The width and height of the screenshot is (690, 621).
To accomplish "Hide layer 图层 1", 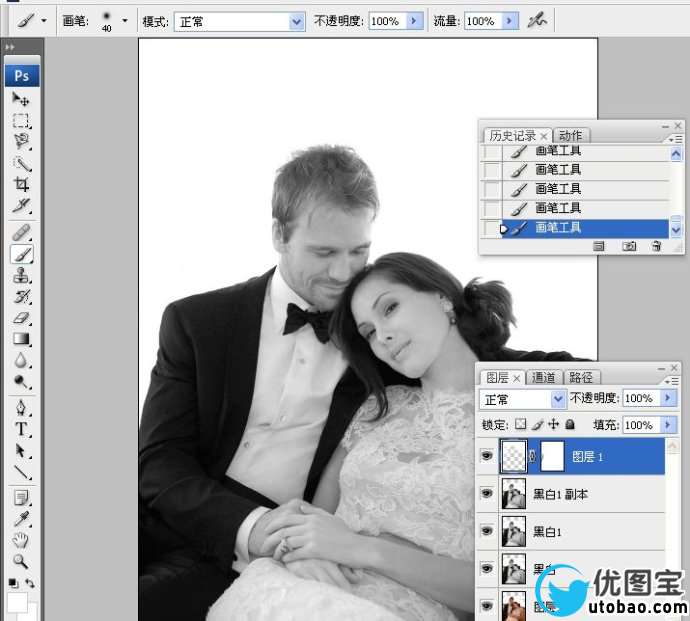I will (x=487, y=456).
